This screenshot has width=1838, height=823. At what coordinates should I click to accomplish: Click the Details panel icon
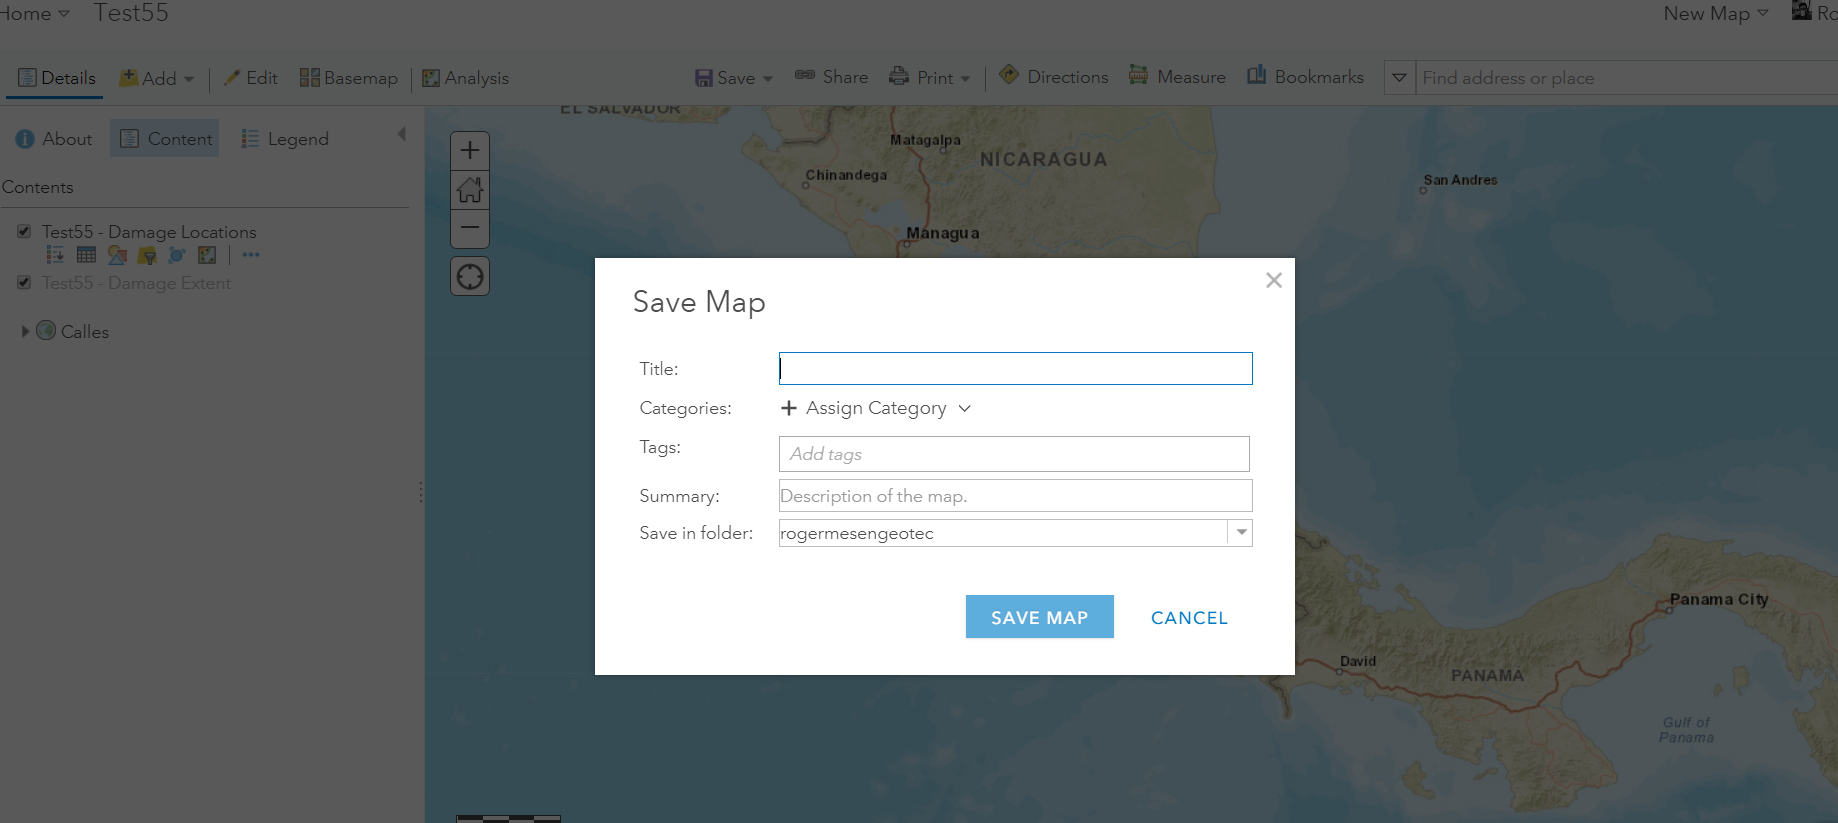click(x=27, y=78)
